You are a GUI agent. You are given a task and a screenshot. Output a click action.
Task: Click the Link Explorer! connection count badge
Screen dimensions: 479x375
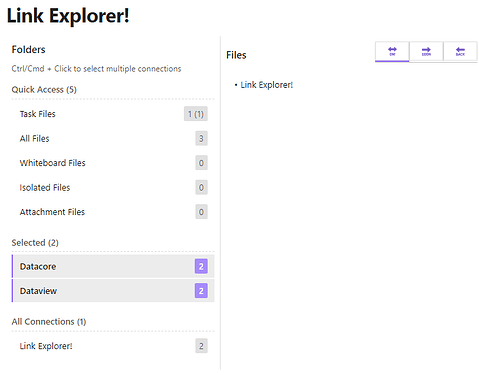click(201, 346)
